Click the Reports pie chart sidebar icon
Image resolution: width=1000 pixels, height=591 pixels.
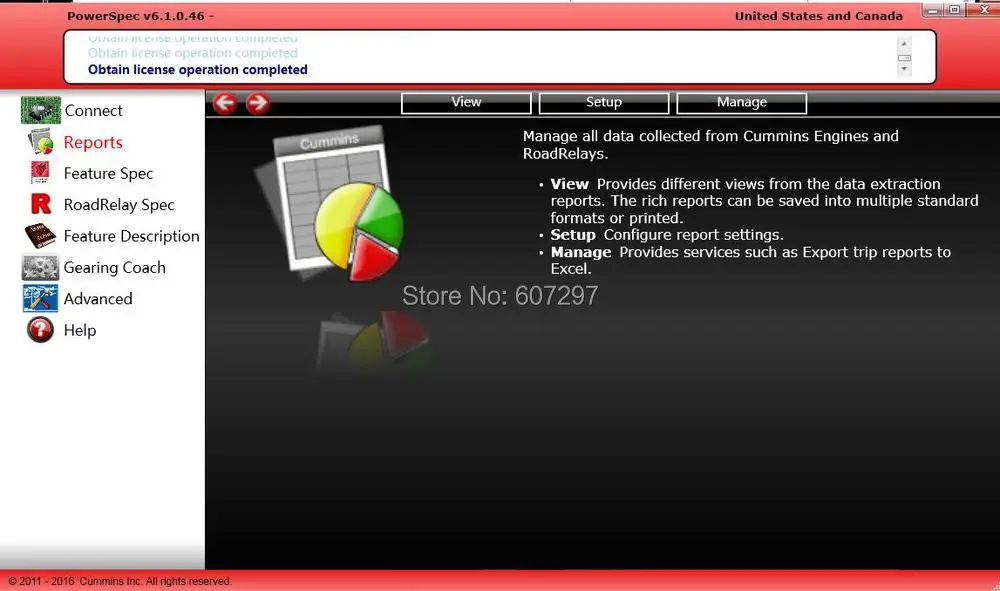pyautogui.click(x=41, y=142)
